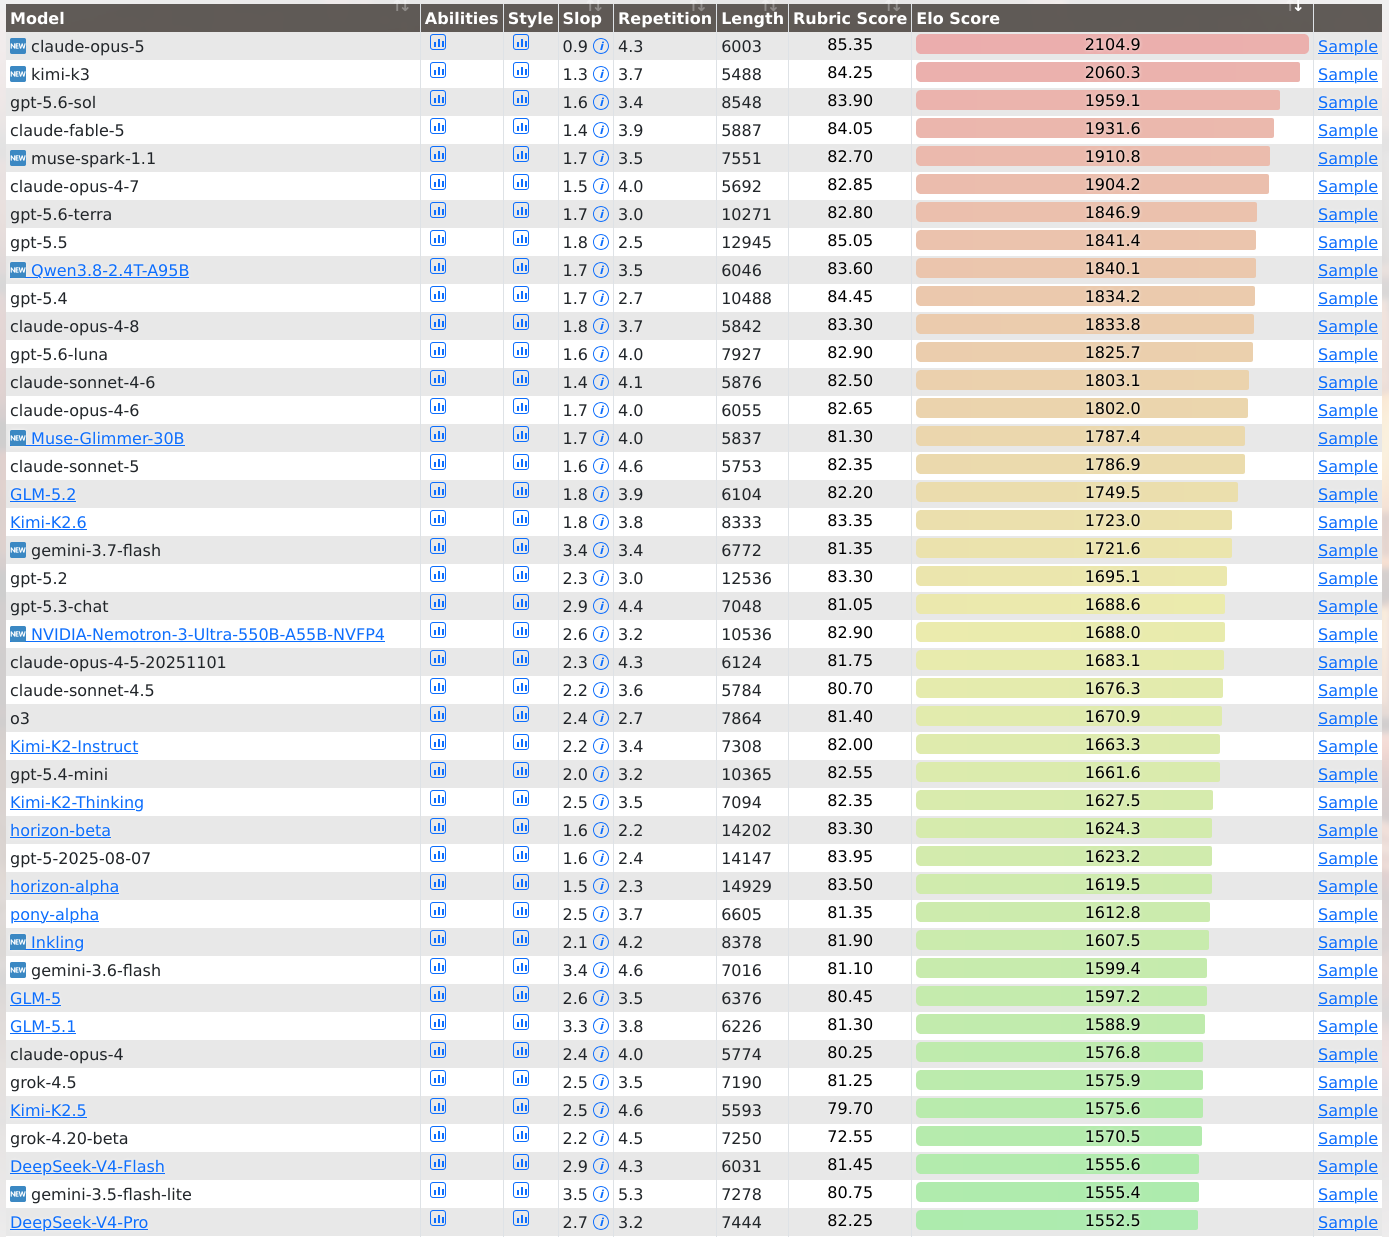This screenshot has width=1389, height=1237.
Task: Sort by the Style column header
Action: pyautogui.click(x=530, y=18)
